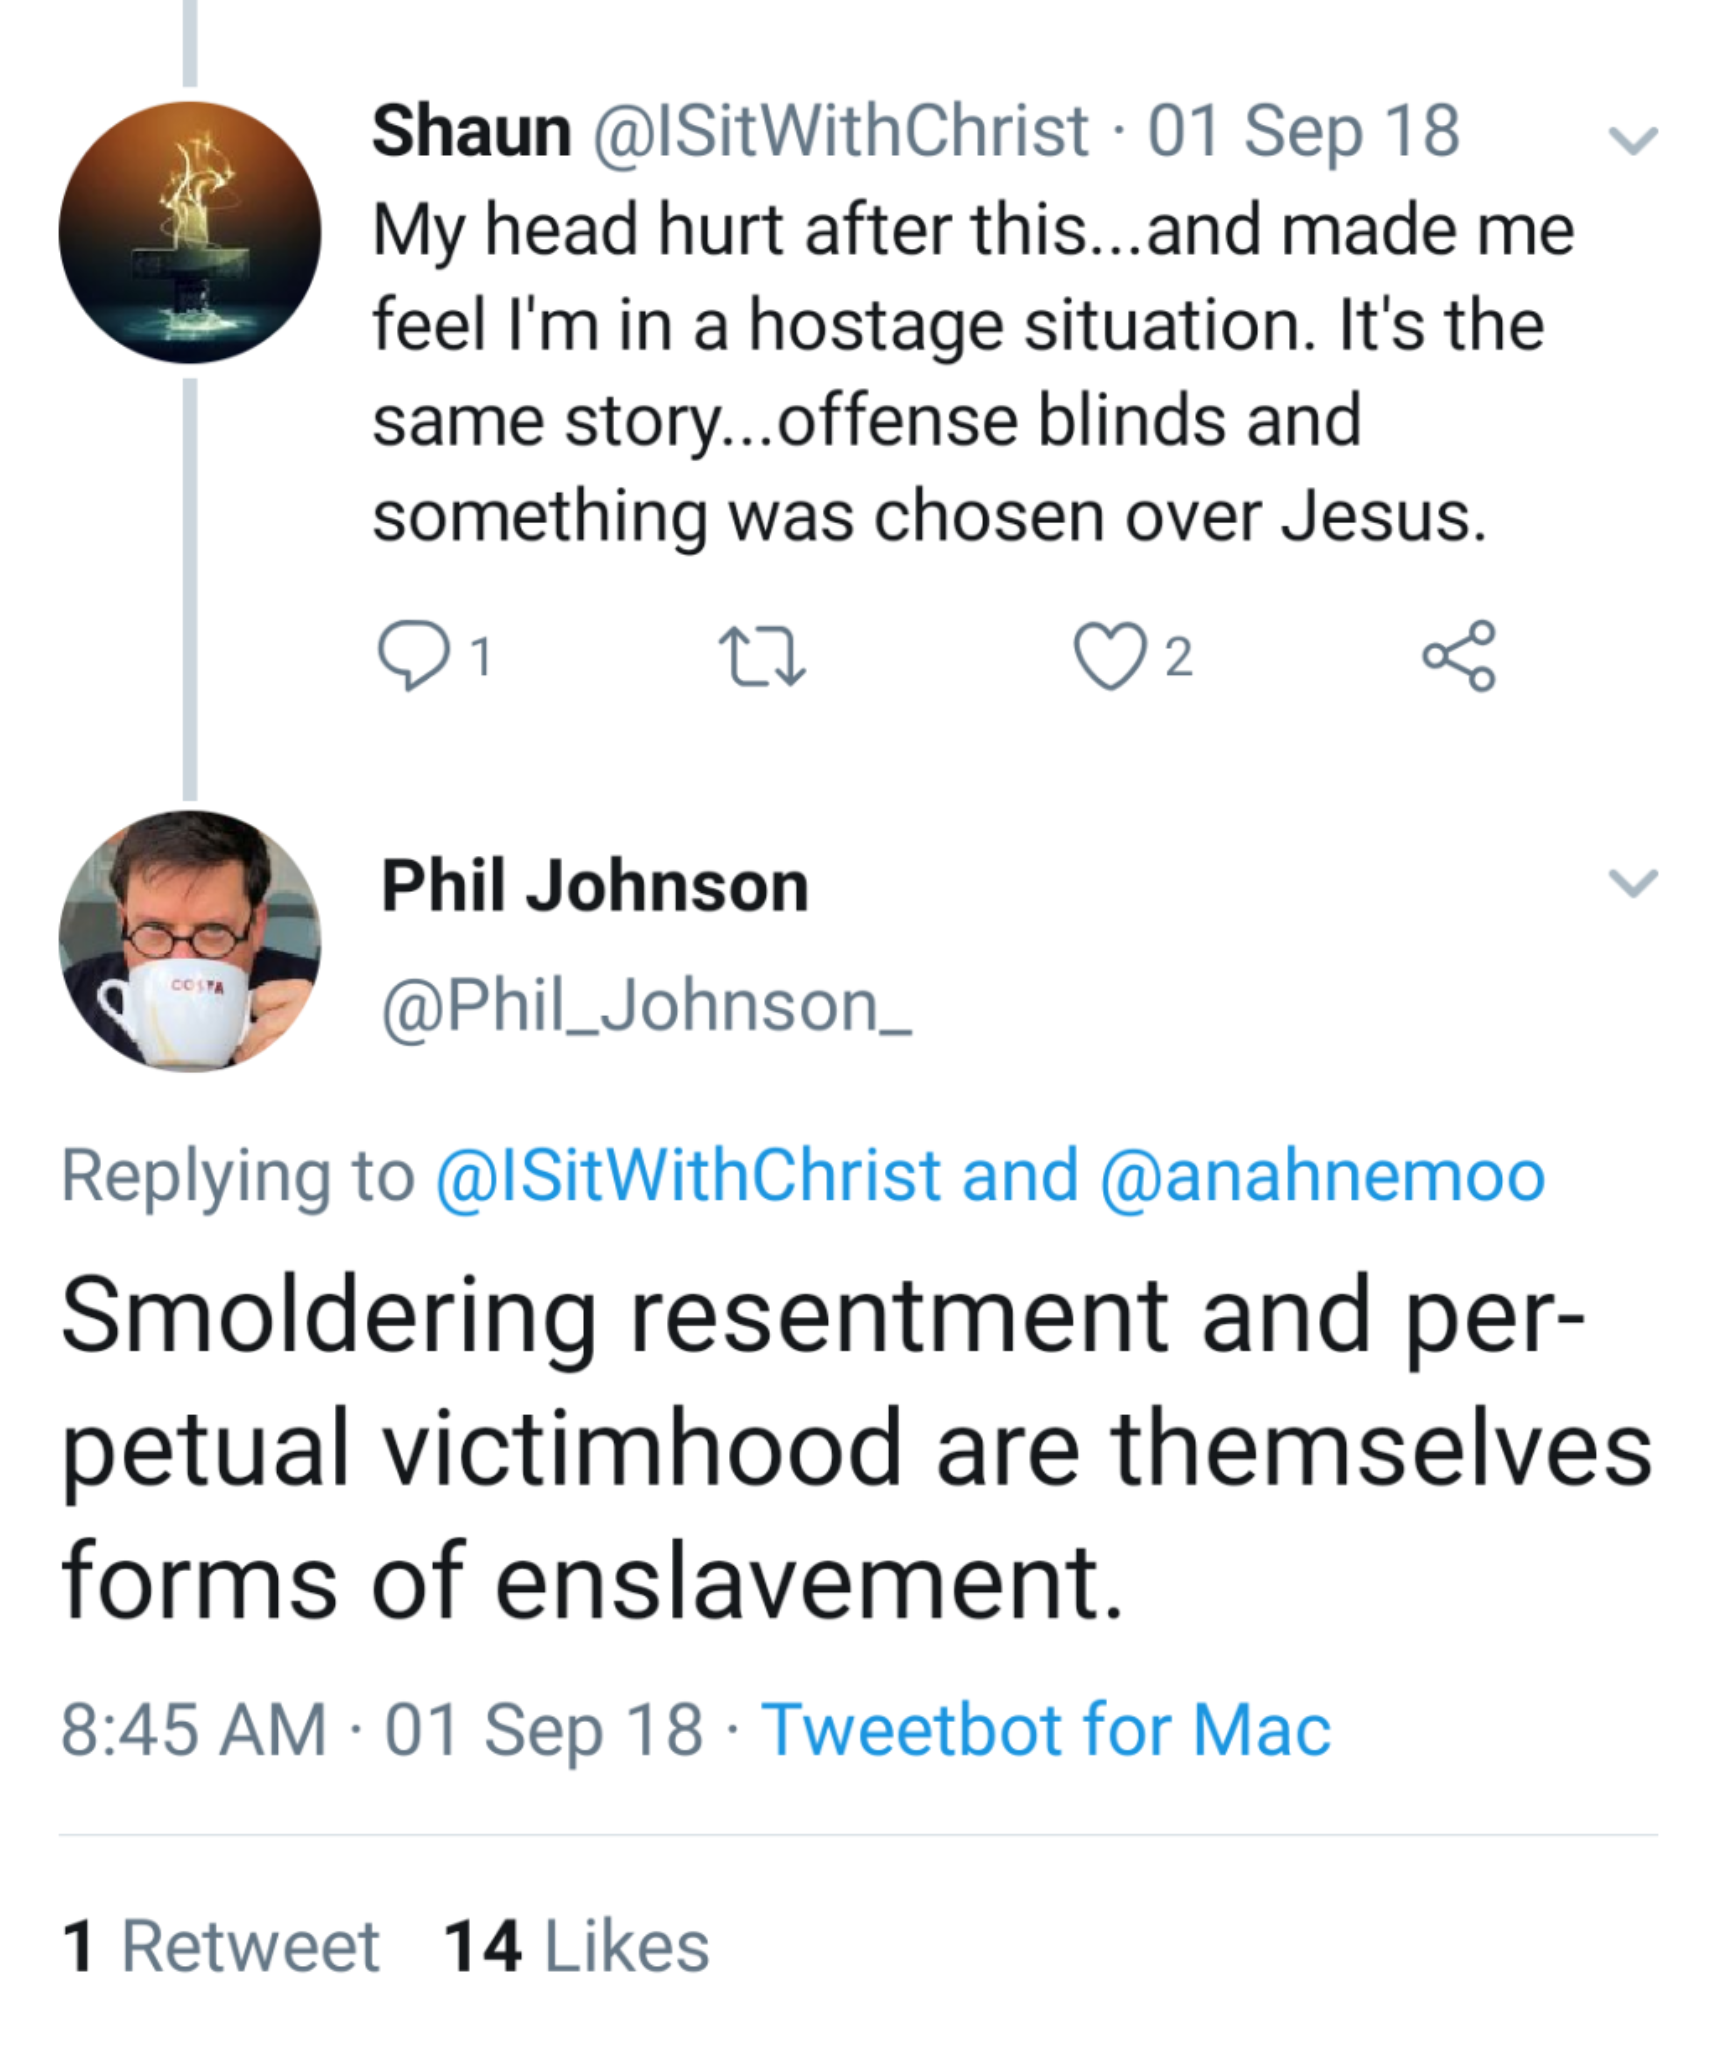1717x2048 pixels.
Task: Reply to Shaun's tweet
Action: (412, 656)
